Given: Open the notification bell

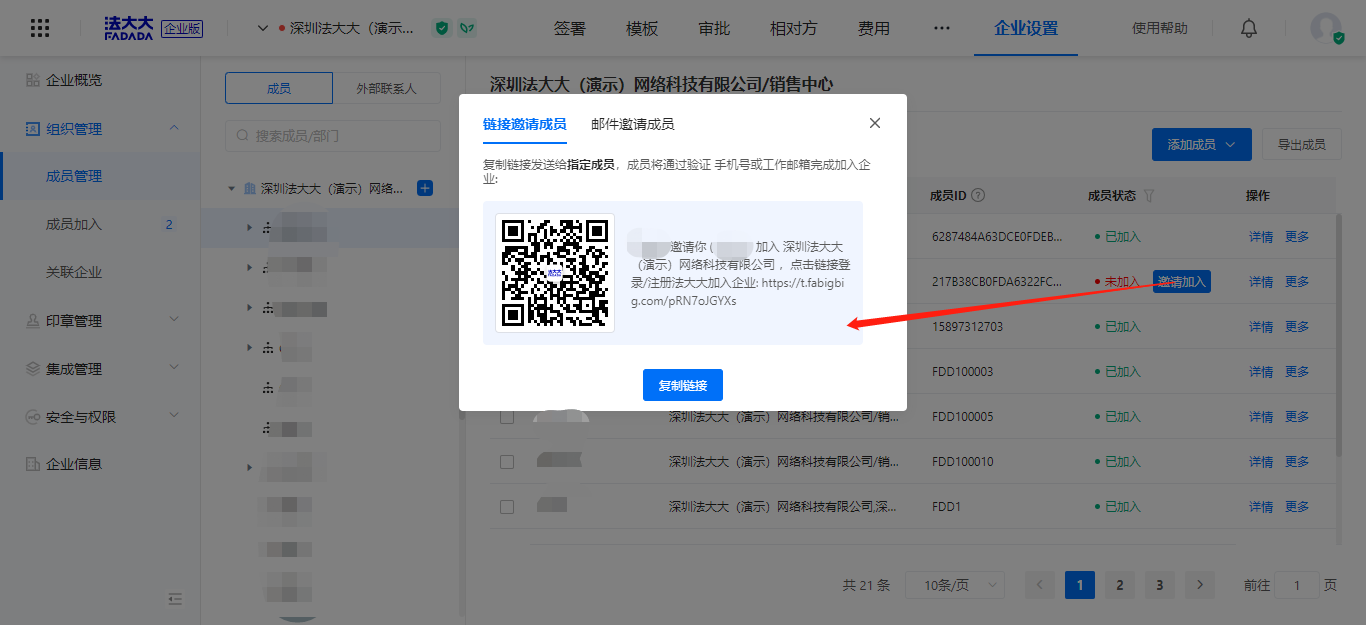Looking at the screenshot, I should 1249,28.
